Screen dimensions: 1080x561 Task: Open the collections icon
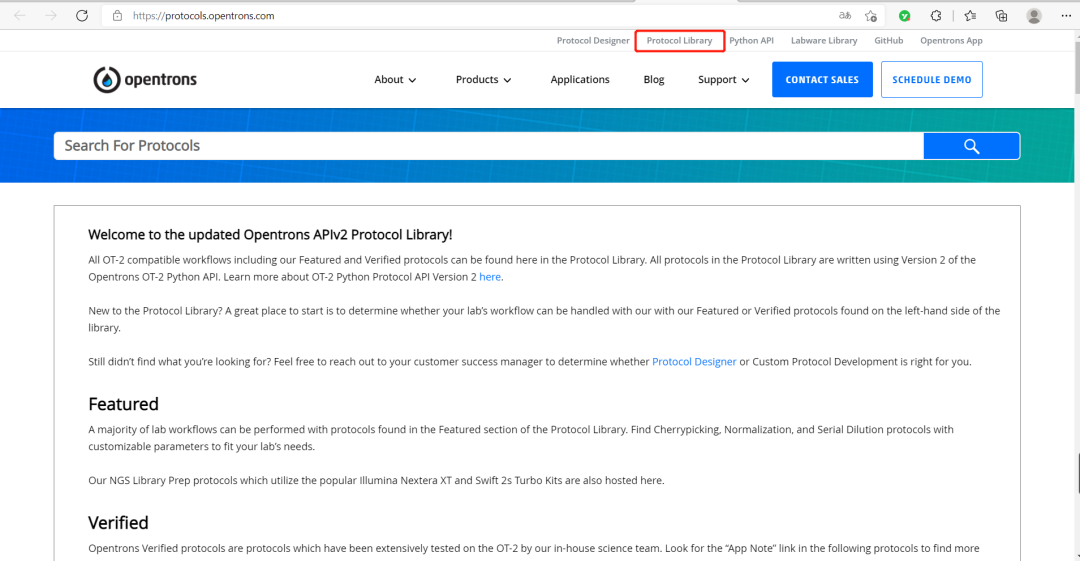(1001, 15)
